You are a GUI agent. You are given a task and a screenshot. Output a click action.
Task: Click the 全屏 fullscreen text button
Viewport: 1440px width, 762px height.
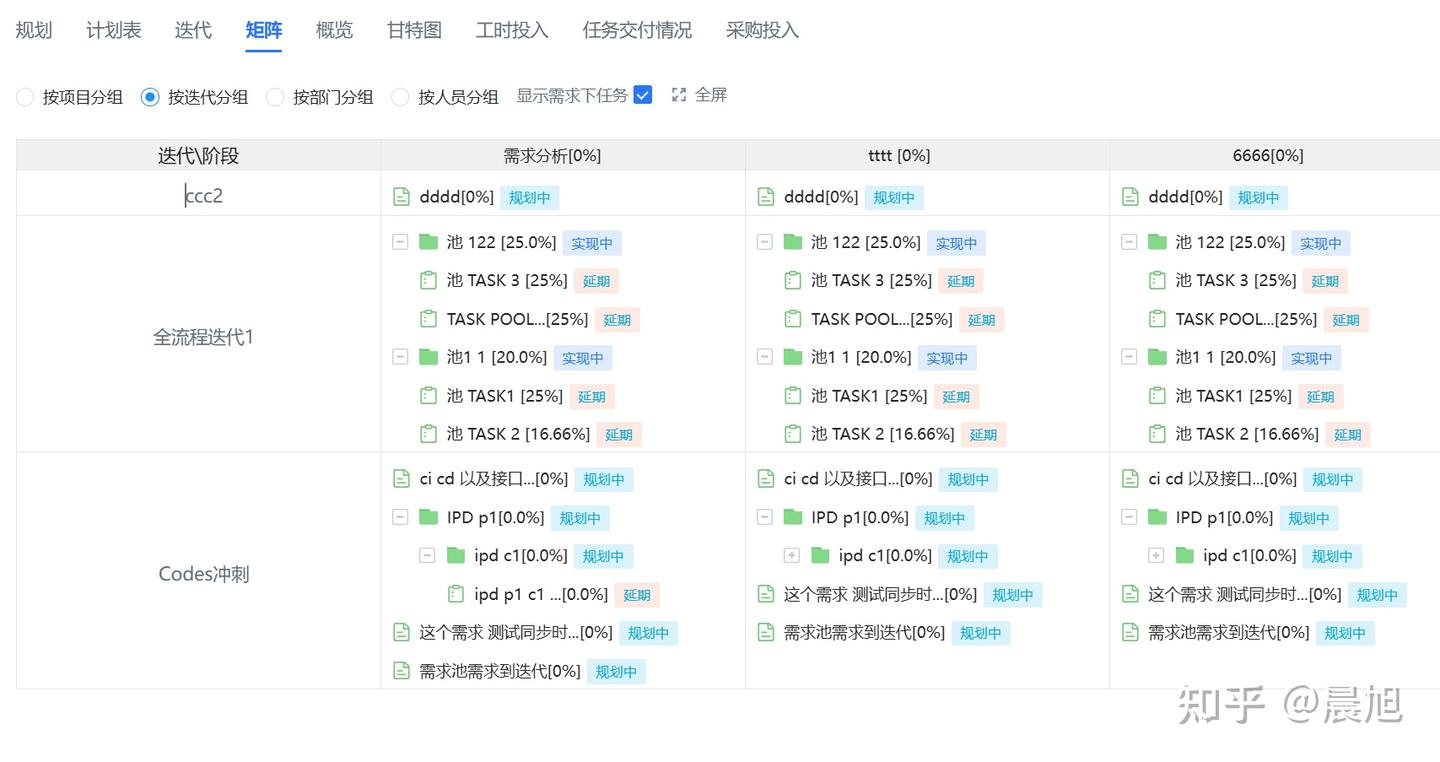pos(711,95)
